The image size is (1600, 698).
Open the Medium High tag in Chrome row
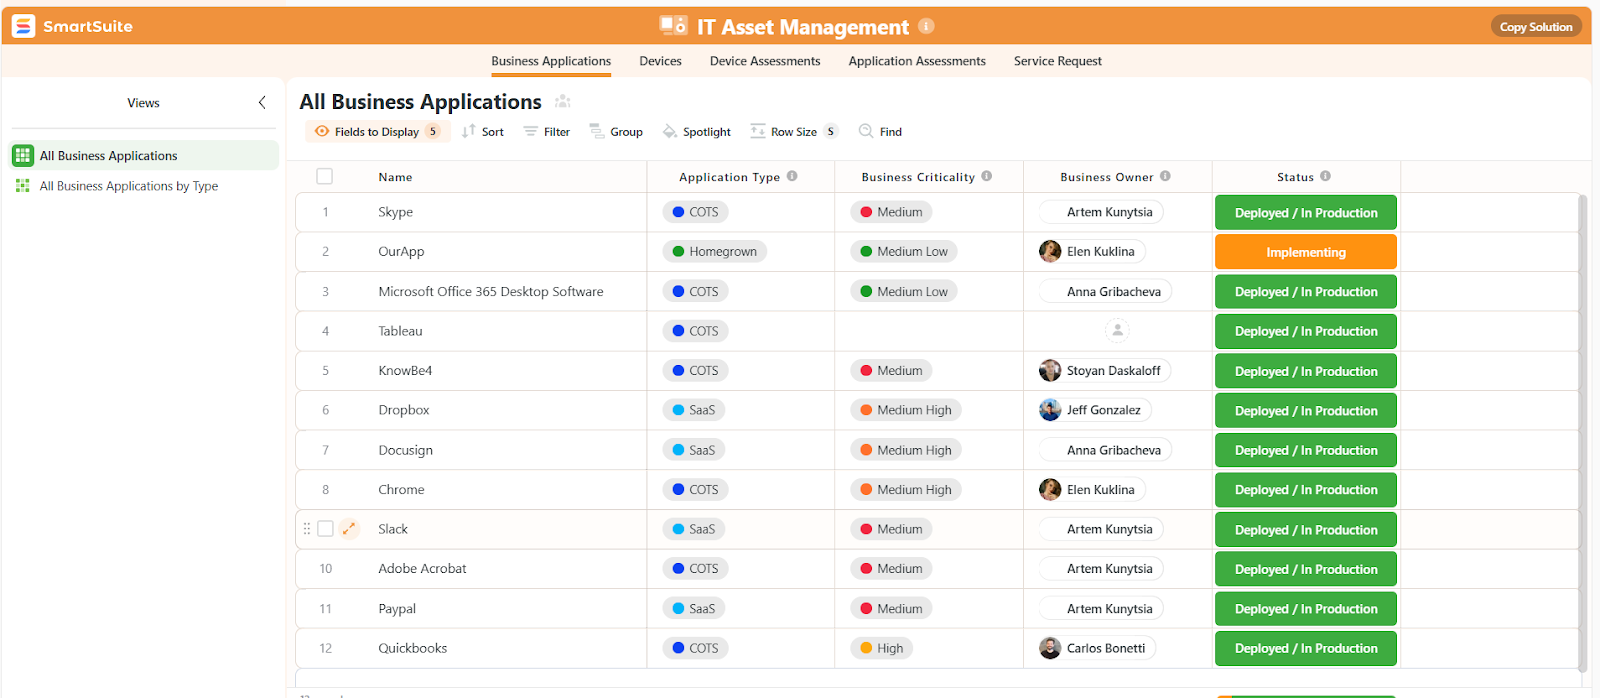(x=906, y=489)
